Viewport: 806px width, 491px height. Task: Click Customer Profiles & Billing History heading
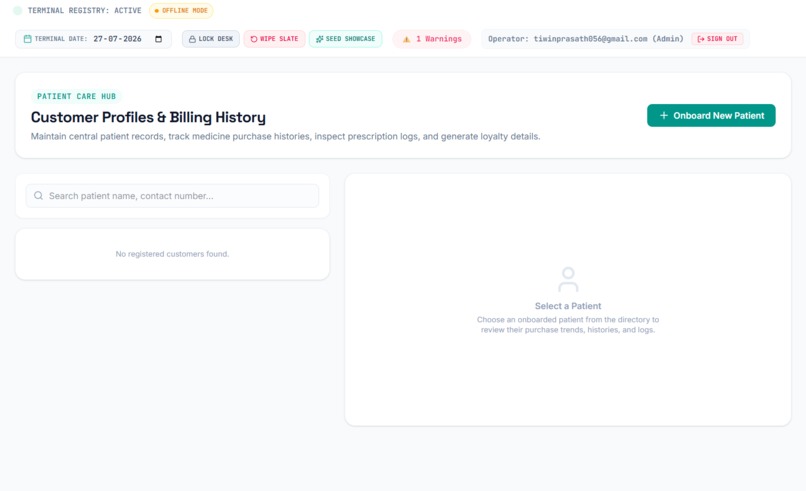pos(148,117)
